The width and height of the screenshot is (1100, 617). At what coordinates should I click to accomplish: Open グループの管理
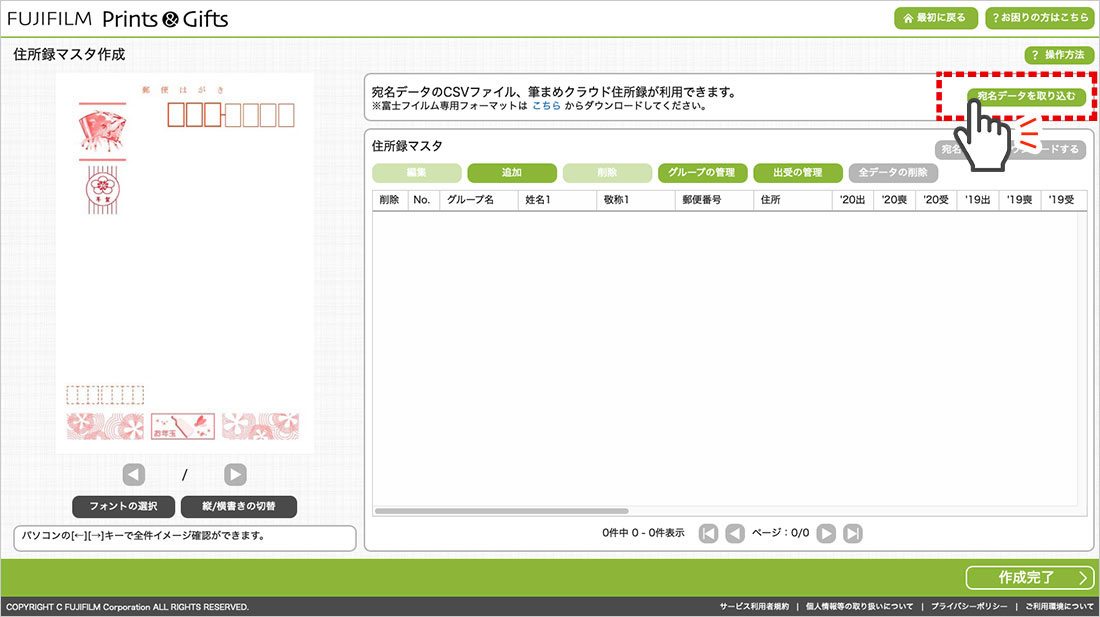701,173
